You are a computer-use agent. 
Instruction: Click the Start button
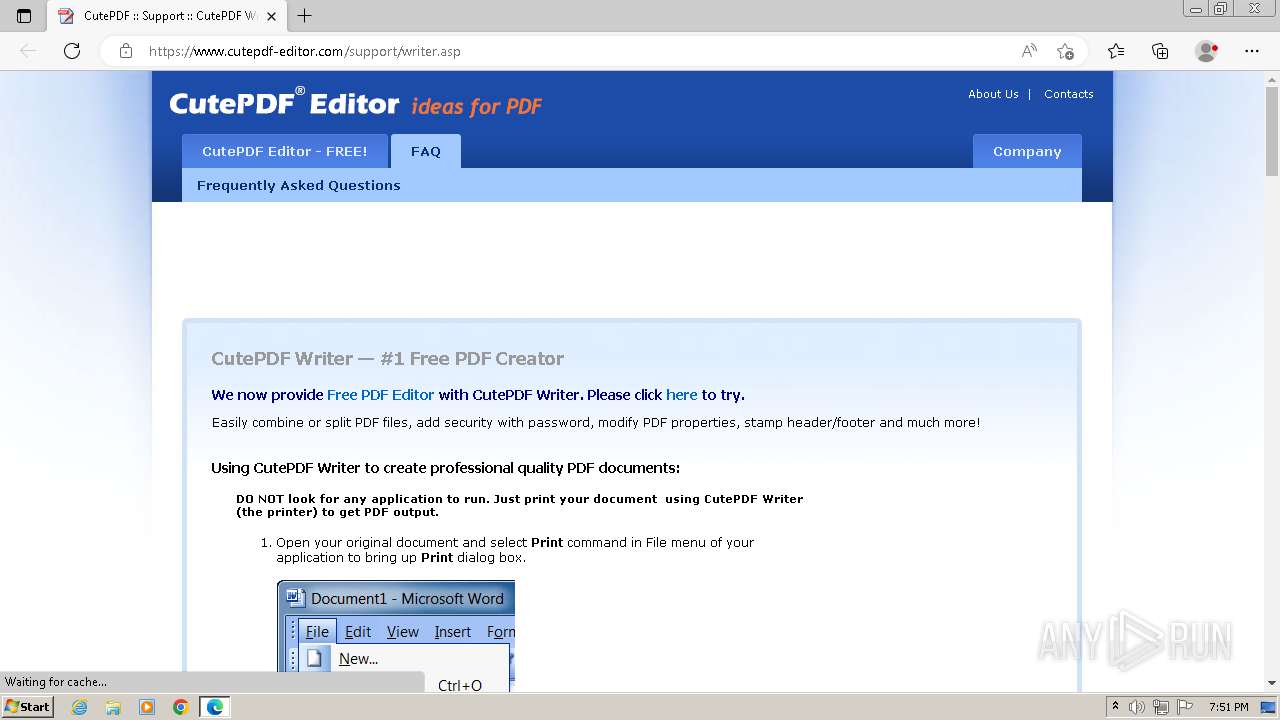click(27, 707)
